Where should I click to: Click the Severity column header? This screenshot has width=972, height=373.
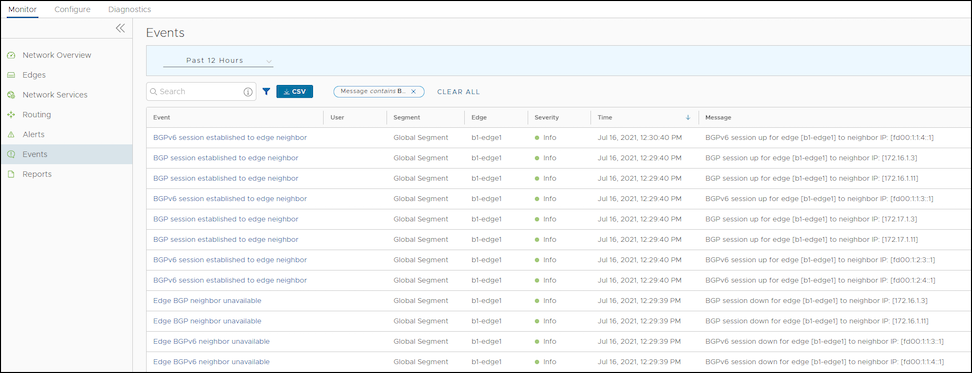(x=547, y=117)
